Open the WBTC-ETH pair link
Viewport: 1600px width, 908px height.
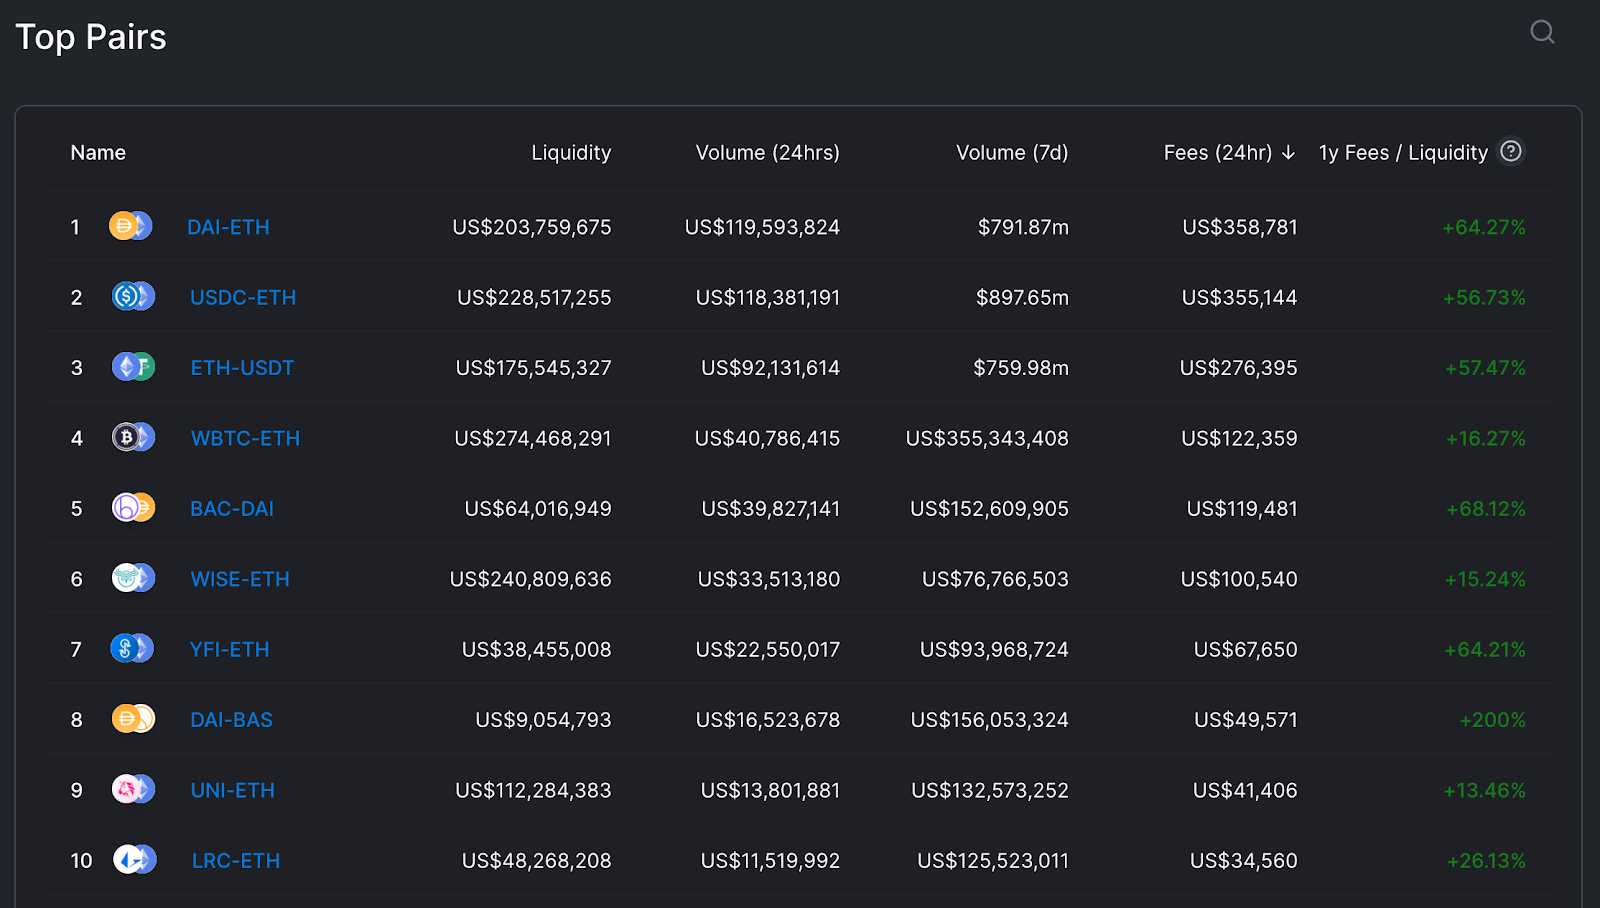click(245, 438)
